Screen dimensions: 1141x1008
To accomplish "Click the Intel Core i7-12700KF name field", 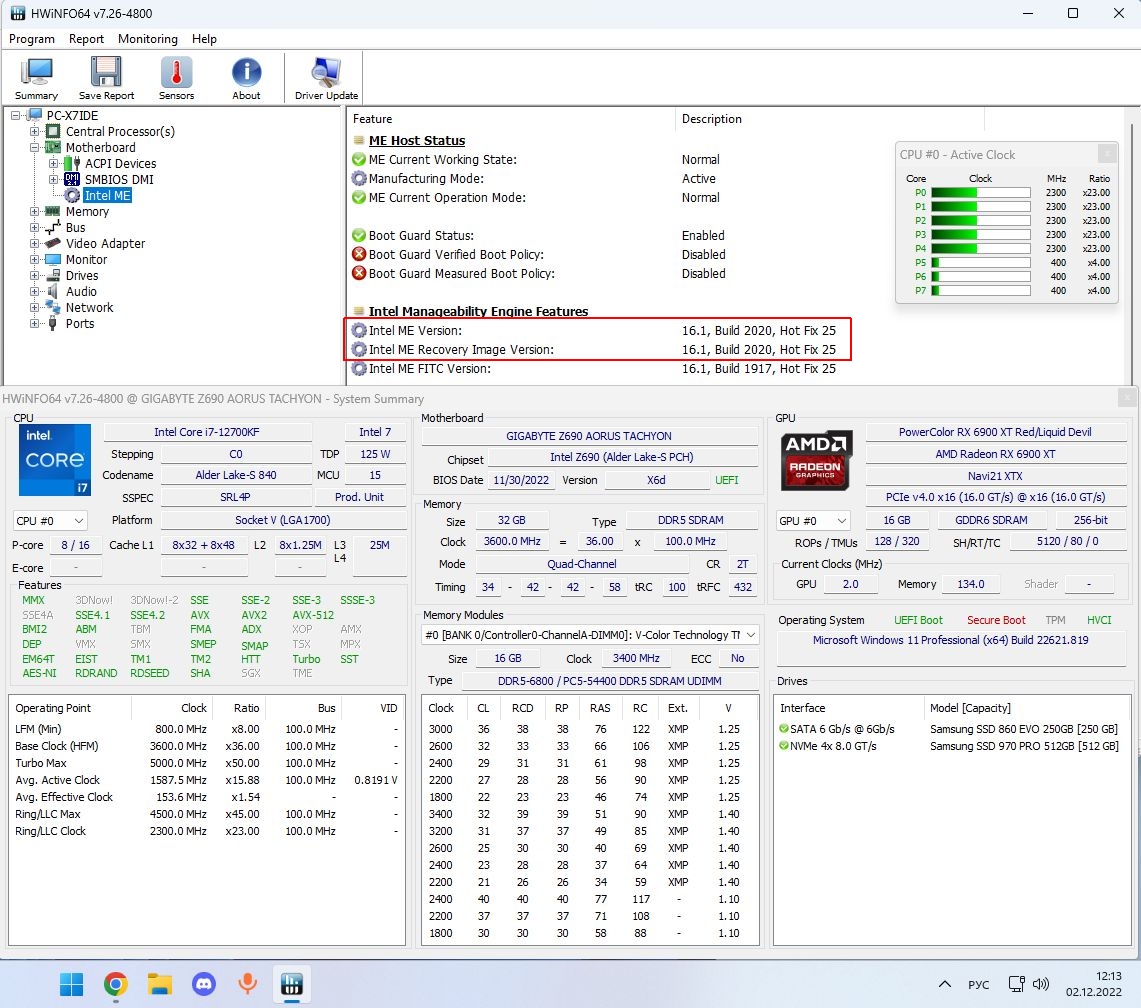I will (207, 432).
